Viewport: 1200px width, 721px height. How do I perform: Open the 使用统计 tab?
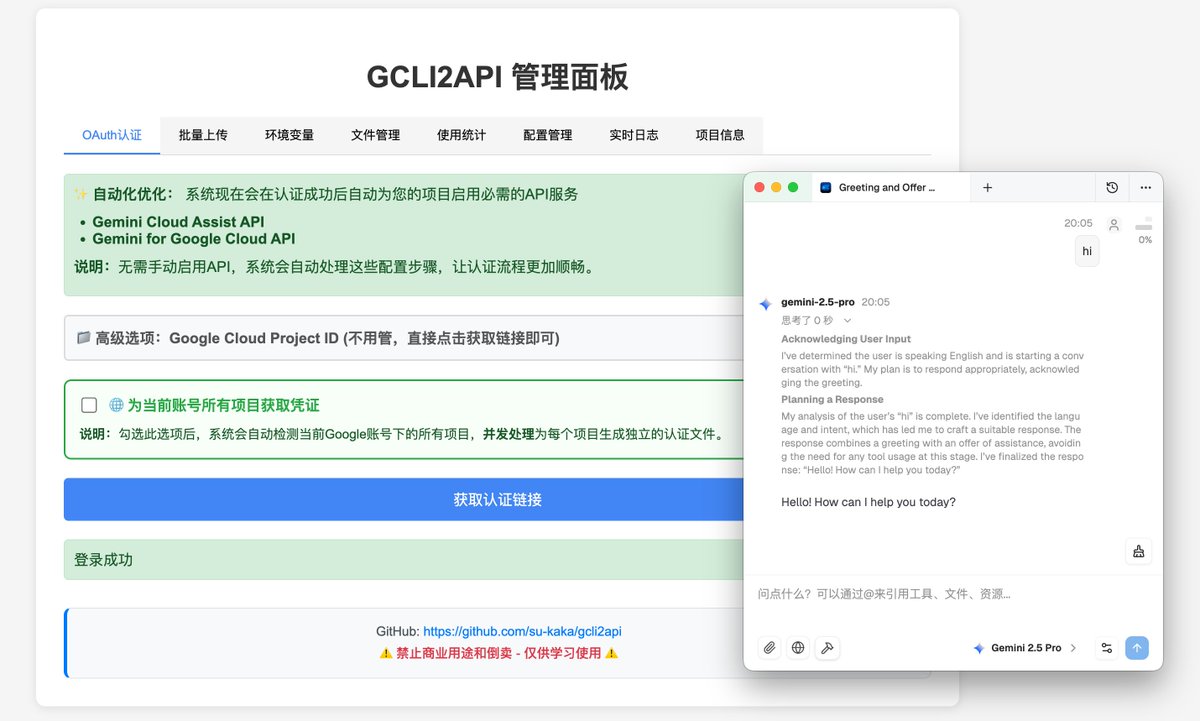tap(461, 135)
